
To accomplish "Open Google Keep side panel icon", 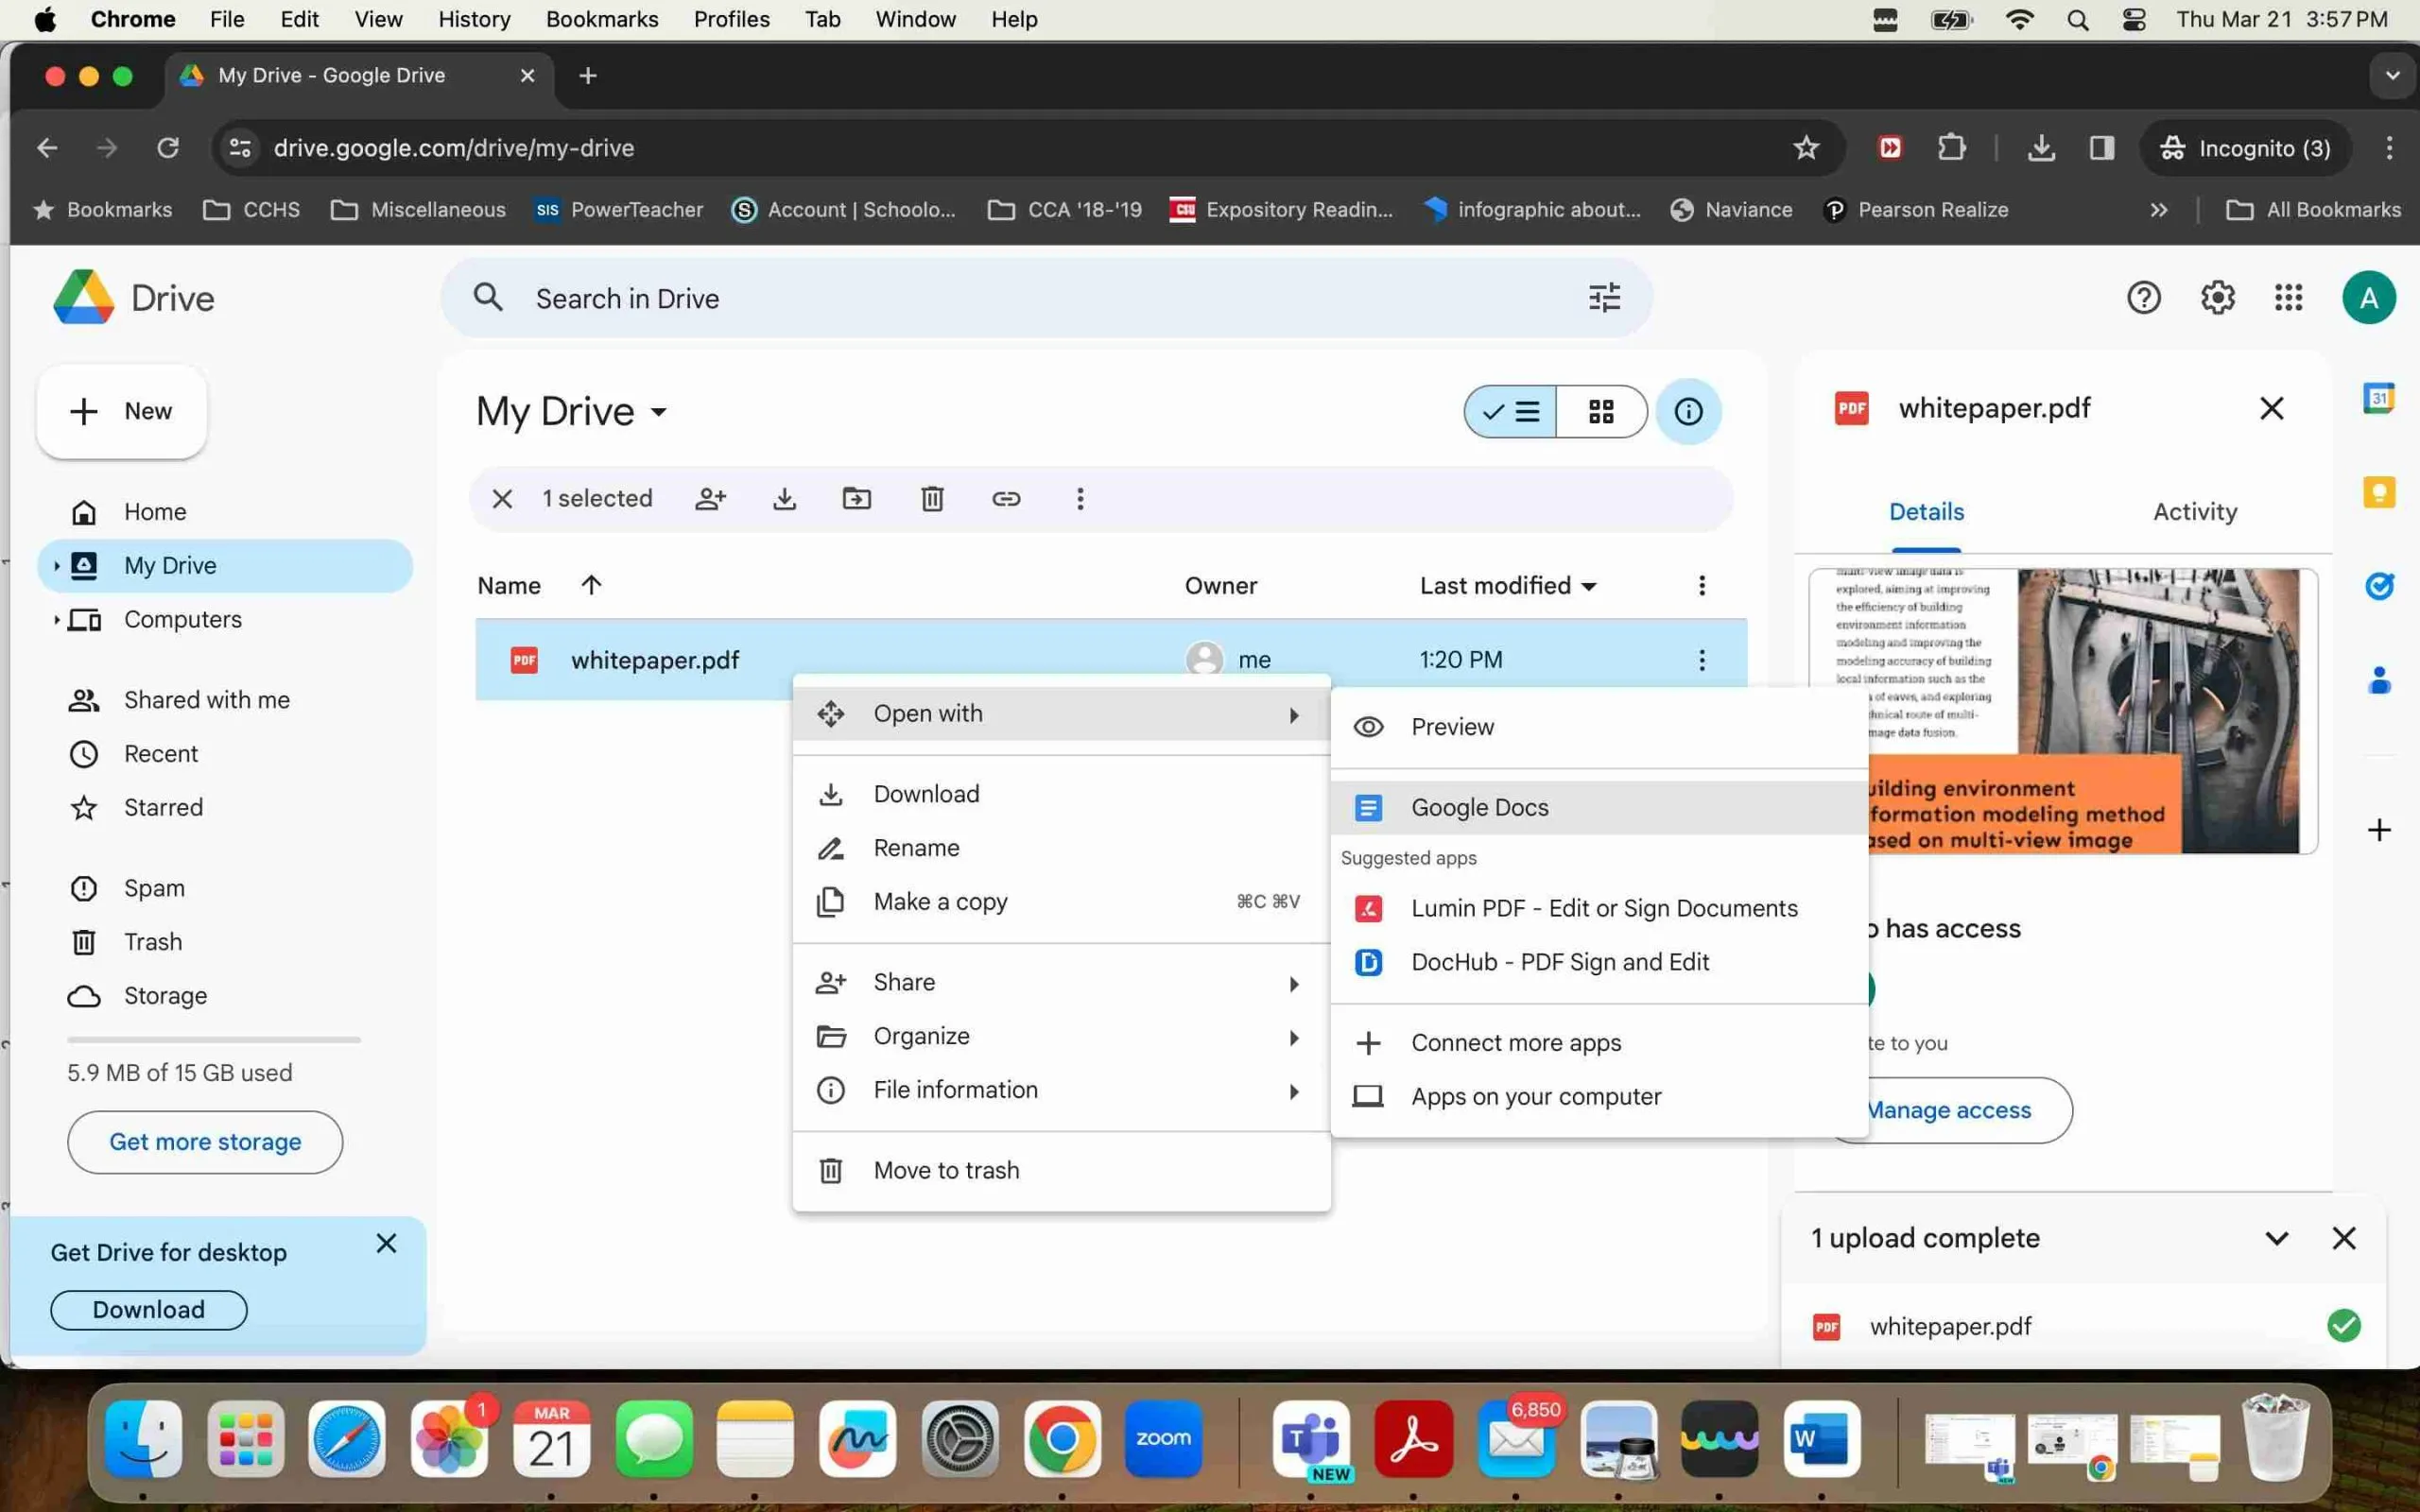I will click(2379, 492).
